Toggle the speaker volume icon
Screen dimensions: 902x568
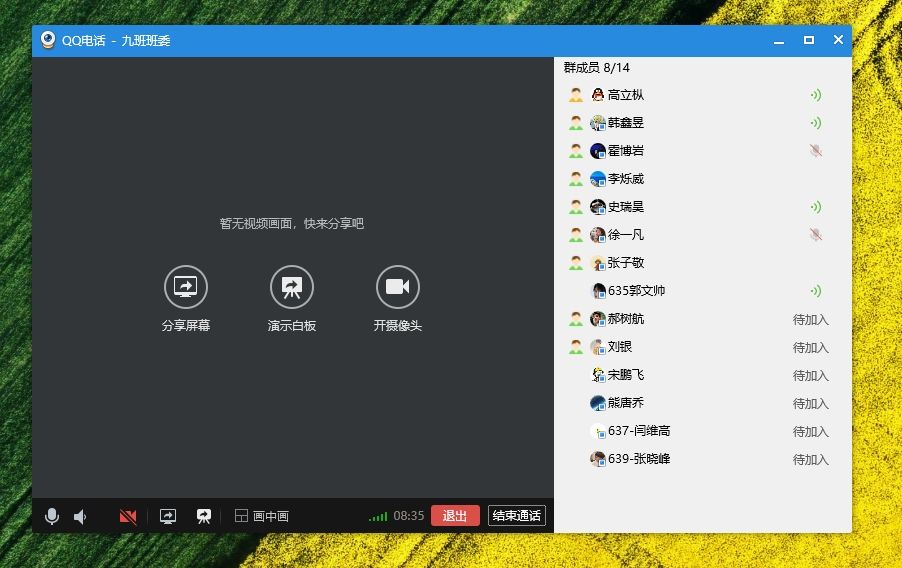(x=80, y=516)
